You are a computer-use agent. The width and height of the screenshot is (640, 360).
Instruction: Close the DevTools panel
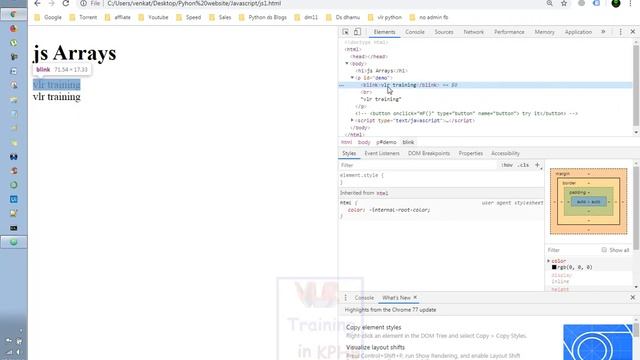pyautogui.click(x=633, y=32)
